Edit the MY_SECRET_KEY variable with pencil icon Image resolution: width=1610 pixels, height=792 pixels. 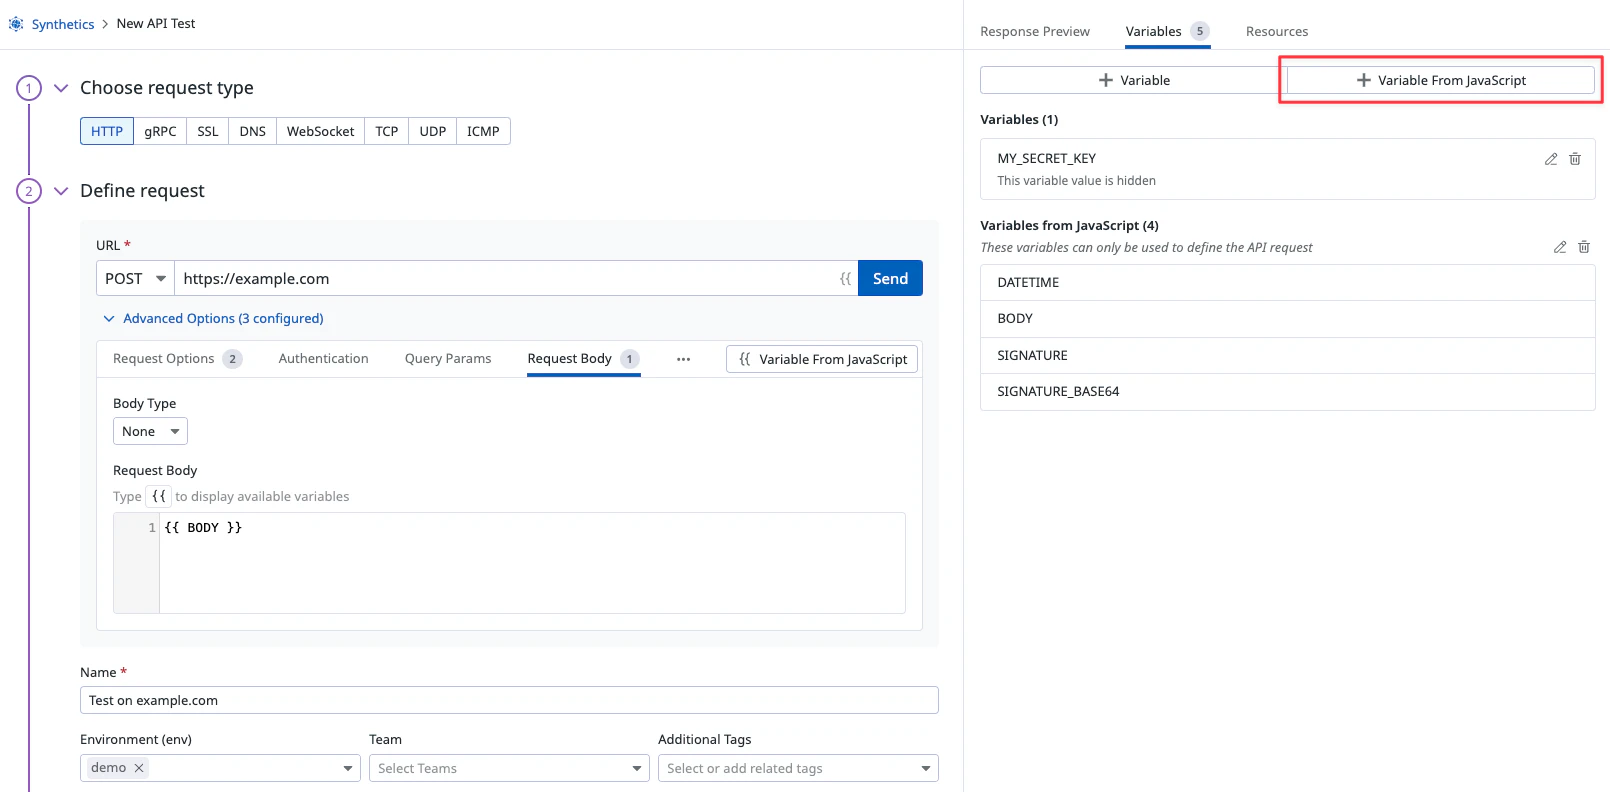tap(1551, 159)
